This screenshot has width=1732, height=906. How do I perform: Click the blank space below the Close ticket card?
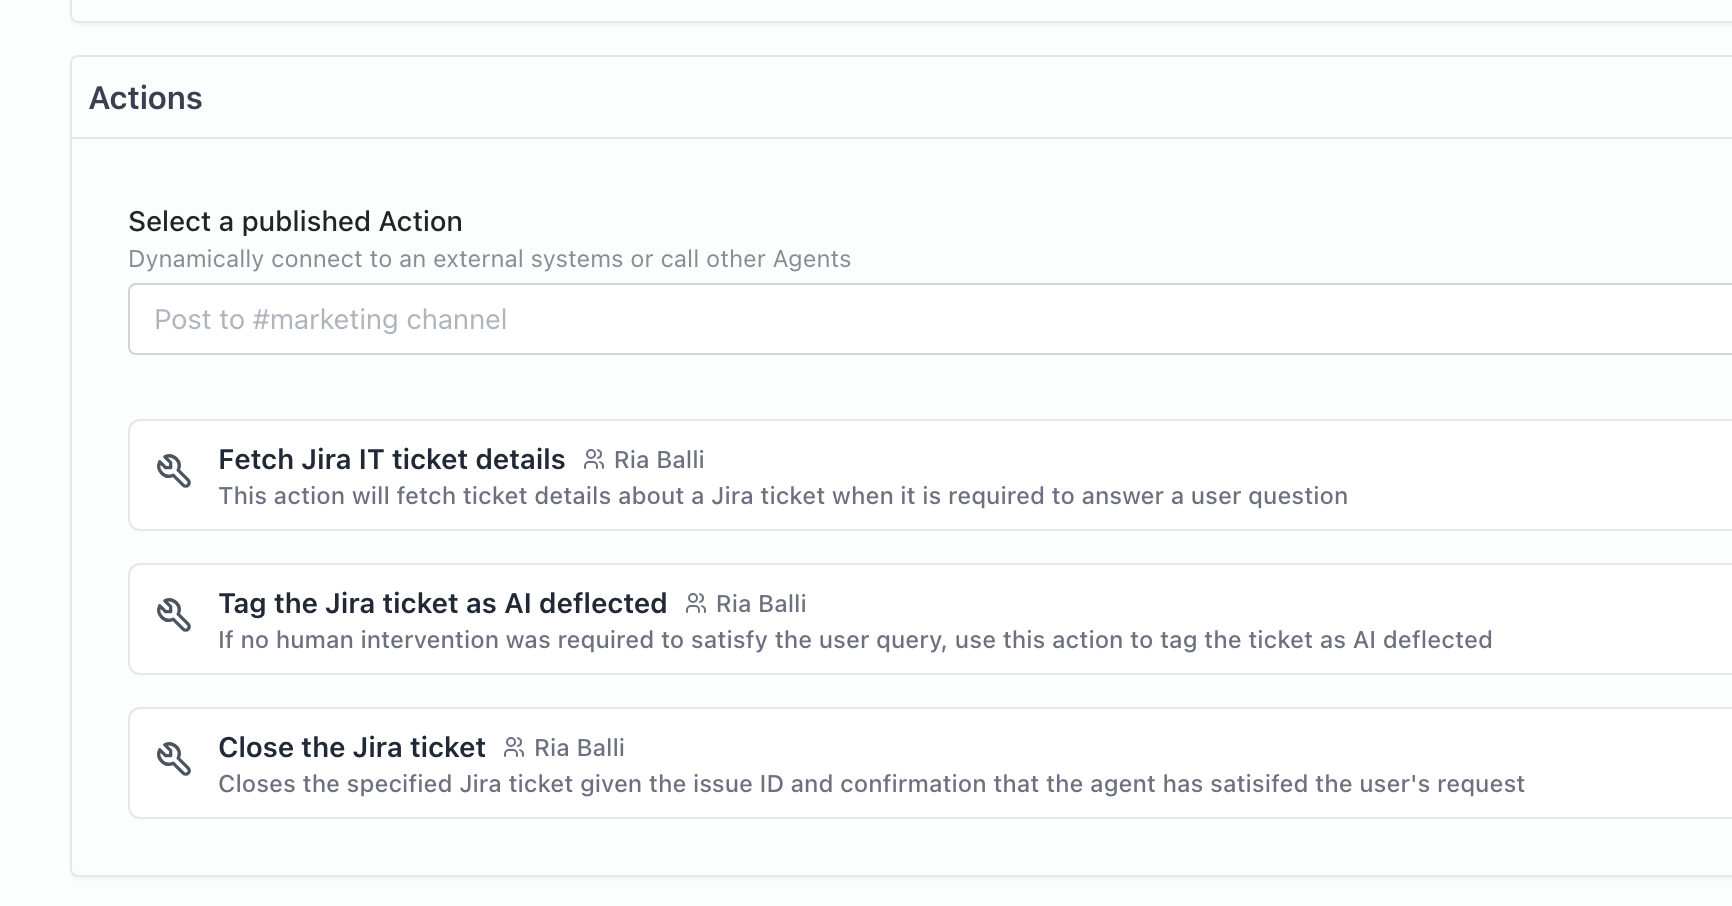[x=900, y=848]
